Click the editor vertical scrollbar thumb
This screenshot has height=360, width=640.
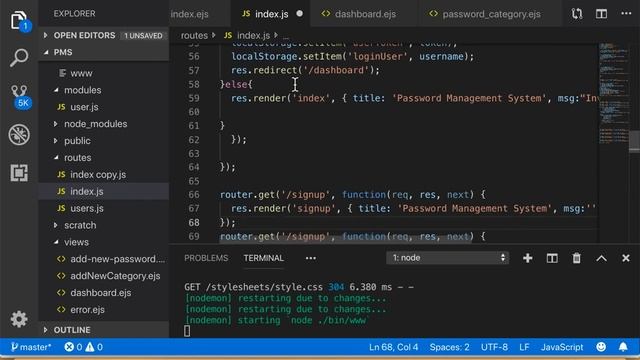click(x=634, y=141)
